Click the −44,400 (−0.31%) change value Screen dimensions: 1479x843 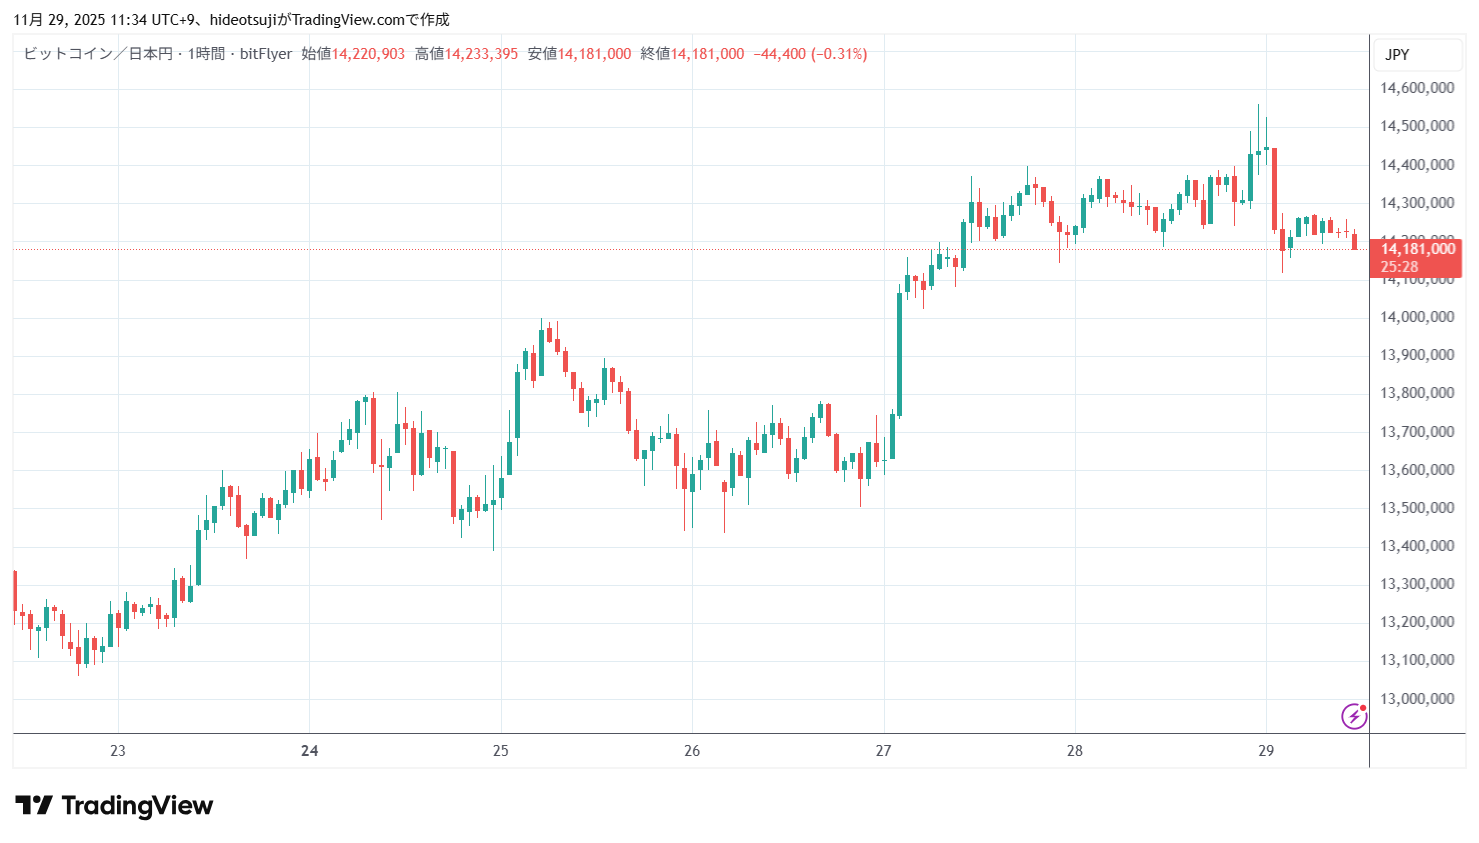coord(810,54)
